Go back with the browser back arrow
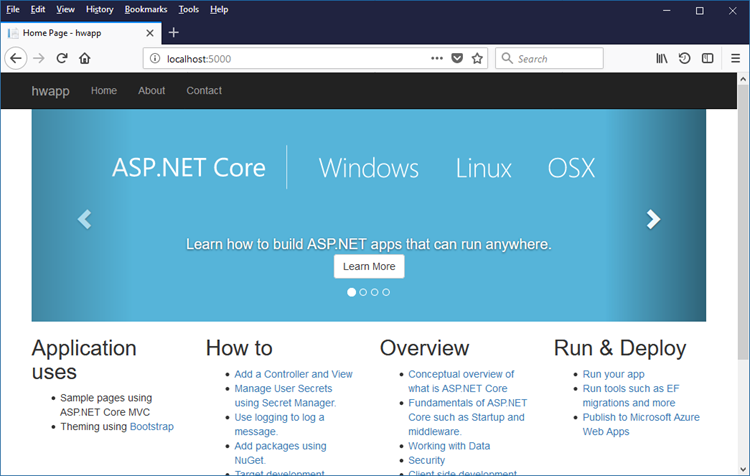750x476 pixels. click(x=16, y=58)
